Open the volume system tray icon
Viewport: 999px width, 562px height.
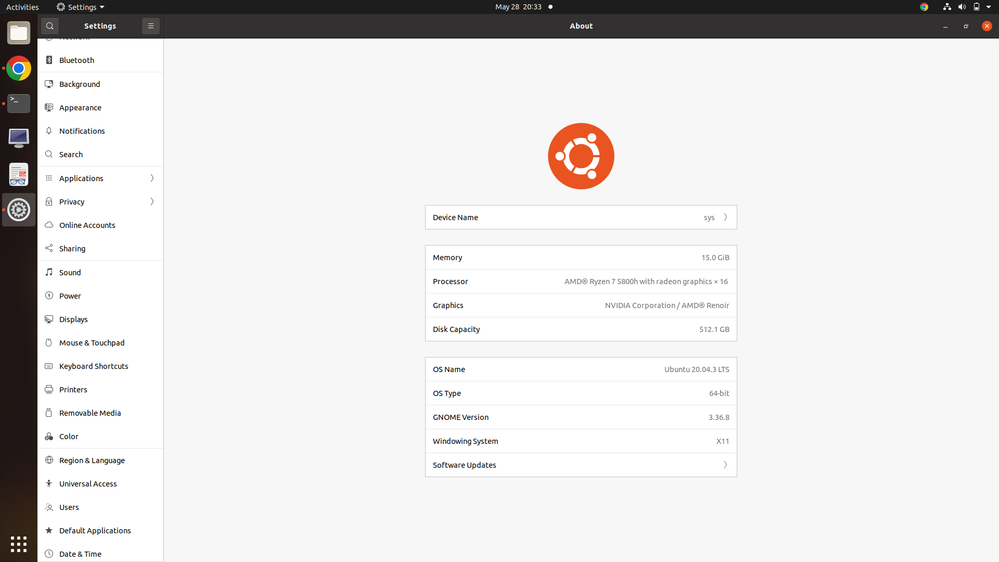click(x=962, y=7)
